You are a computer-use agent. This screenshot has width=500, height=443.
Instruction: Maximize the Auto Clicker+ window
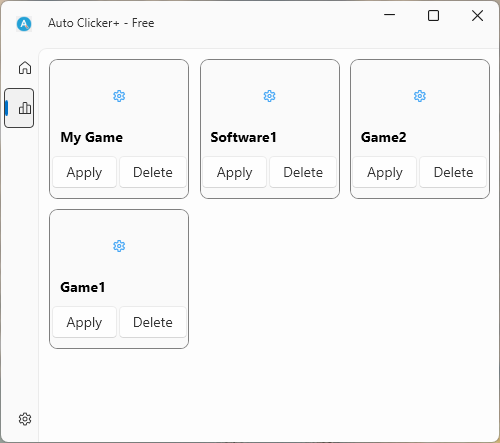click(433, 15)
